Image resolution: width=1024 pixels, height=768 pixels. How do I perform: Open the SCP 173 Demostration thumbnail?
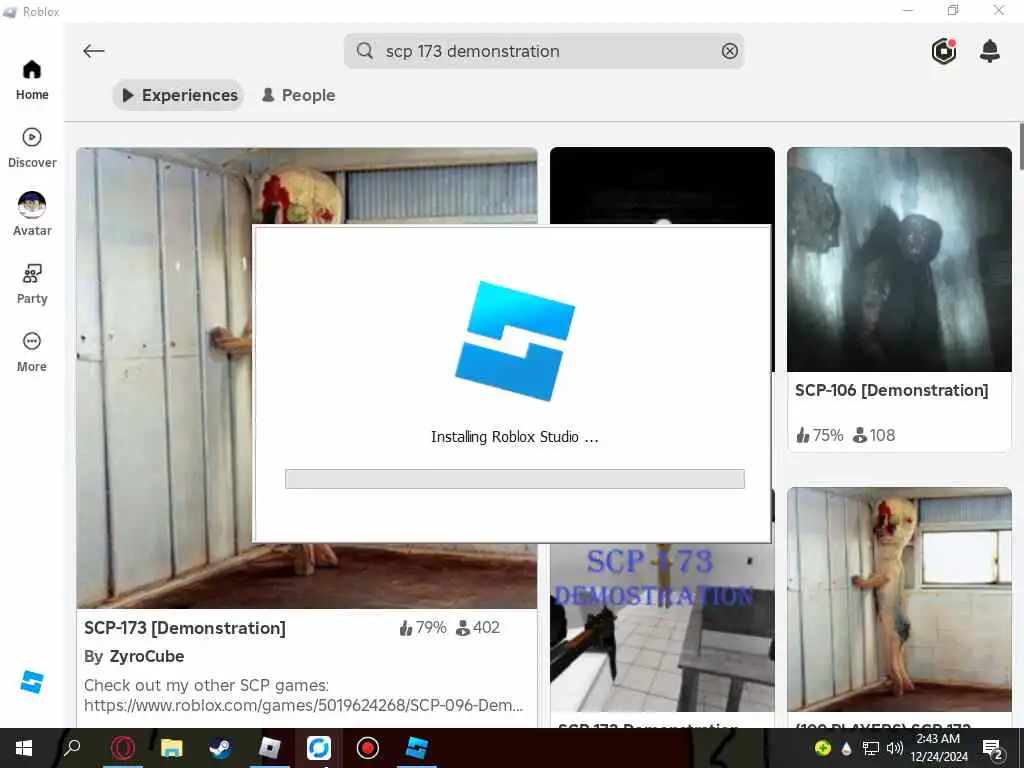coord(662,627)
